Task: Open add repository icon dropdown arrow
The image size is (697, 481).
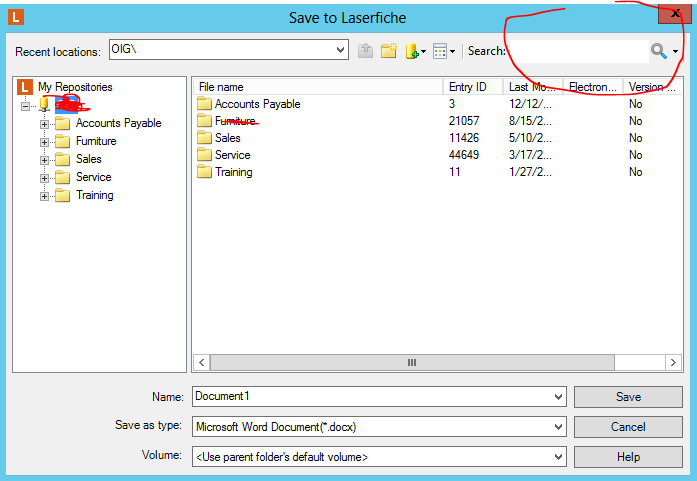Action: click(423, 52)
